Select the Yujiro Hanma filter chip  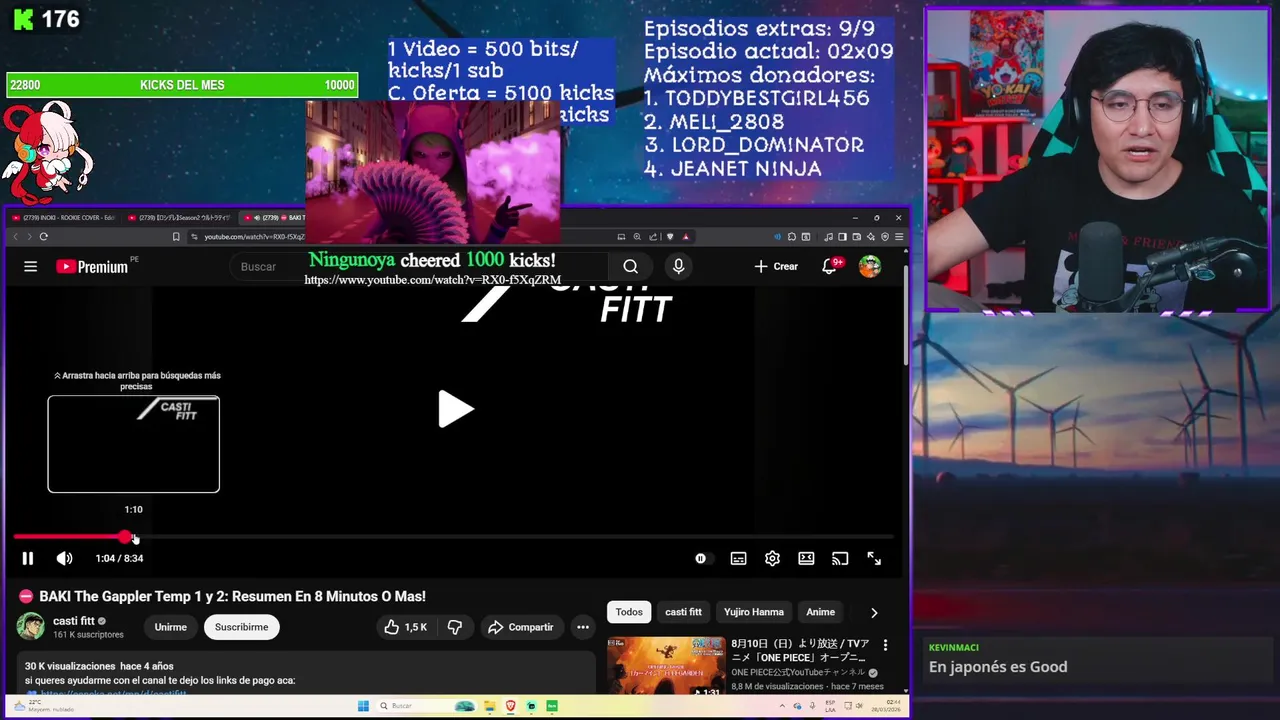[754, 612]
